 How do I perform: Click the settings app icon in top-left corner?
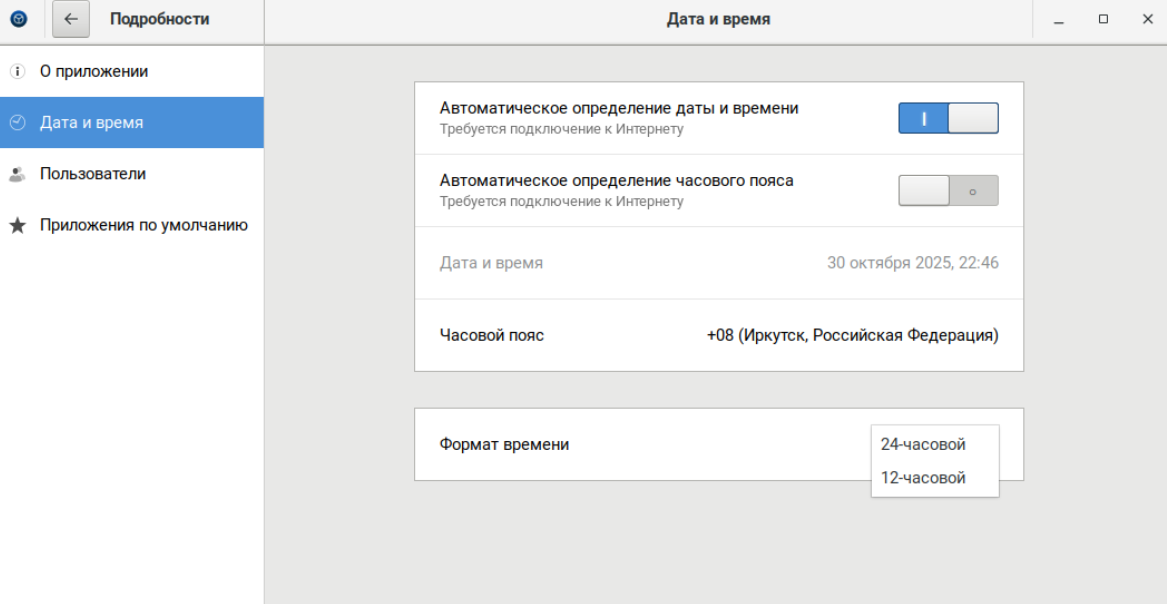19,19
